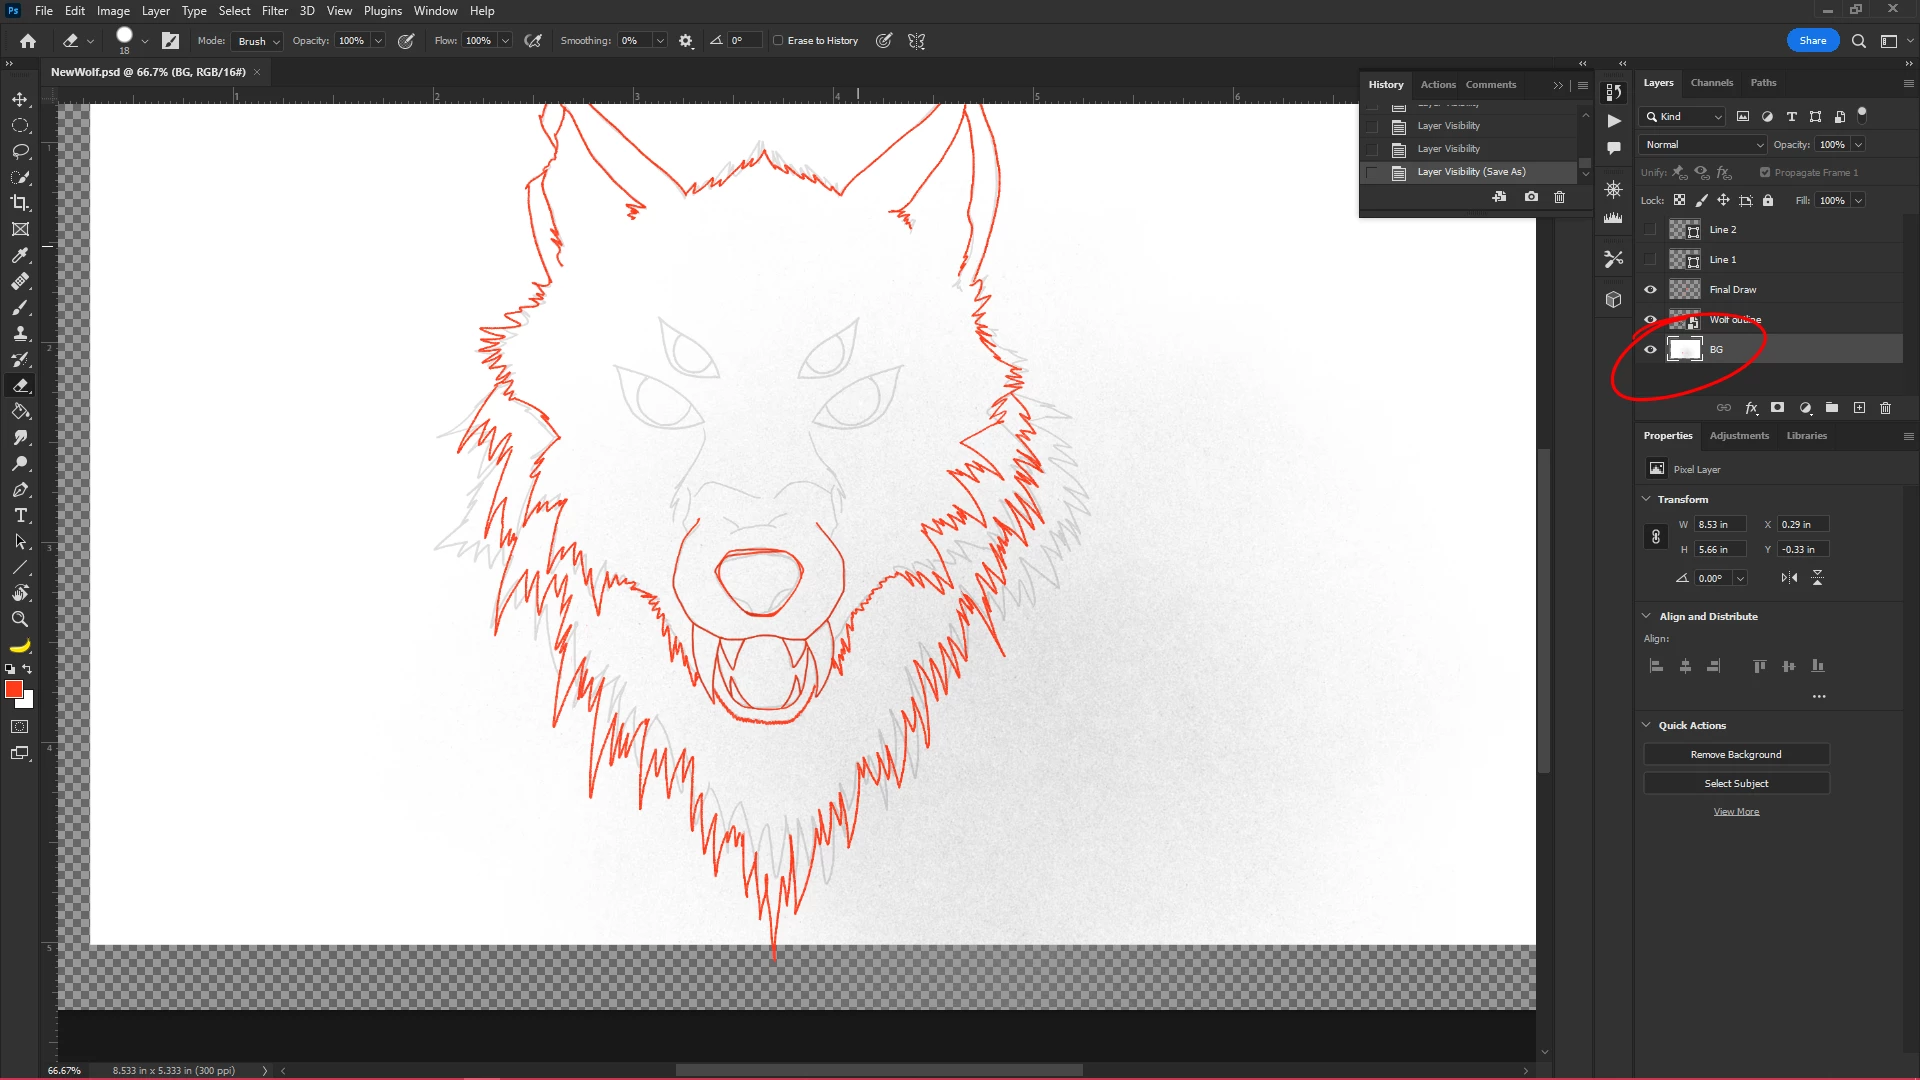The image size is (1920, 1080).
Task: Collapse the Quick Actions section
Action: tap(1647, 725)
